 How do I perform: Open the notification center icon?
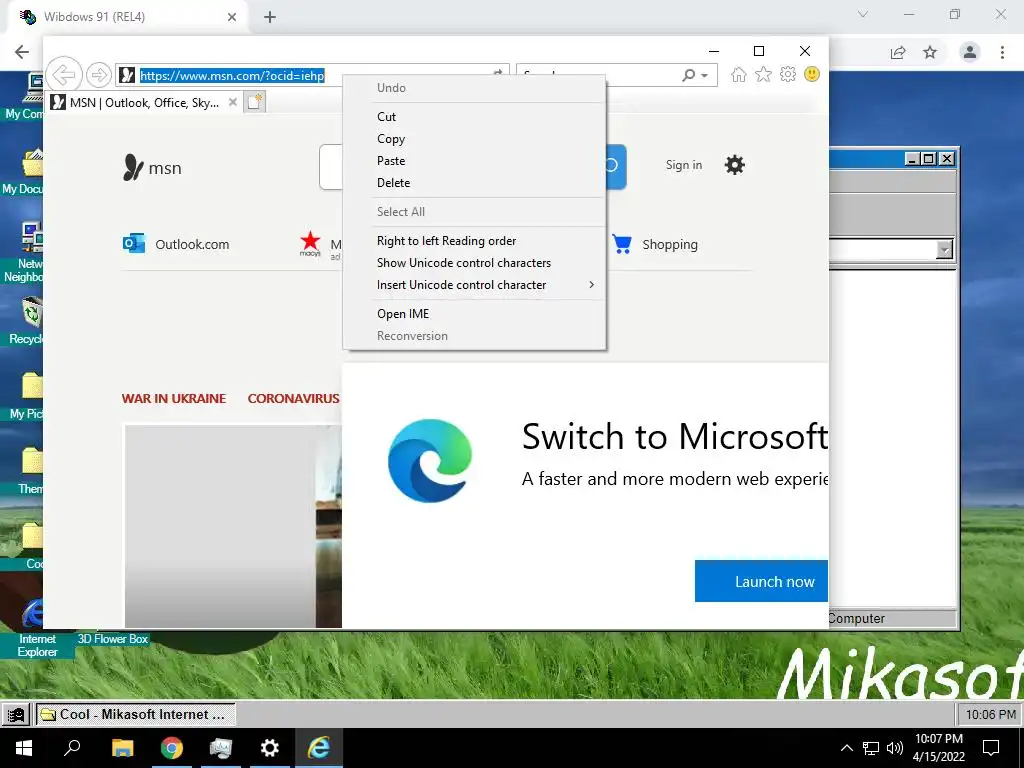[x=991, y=748]
